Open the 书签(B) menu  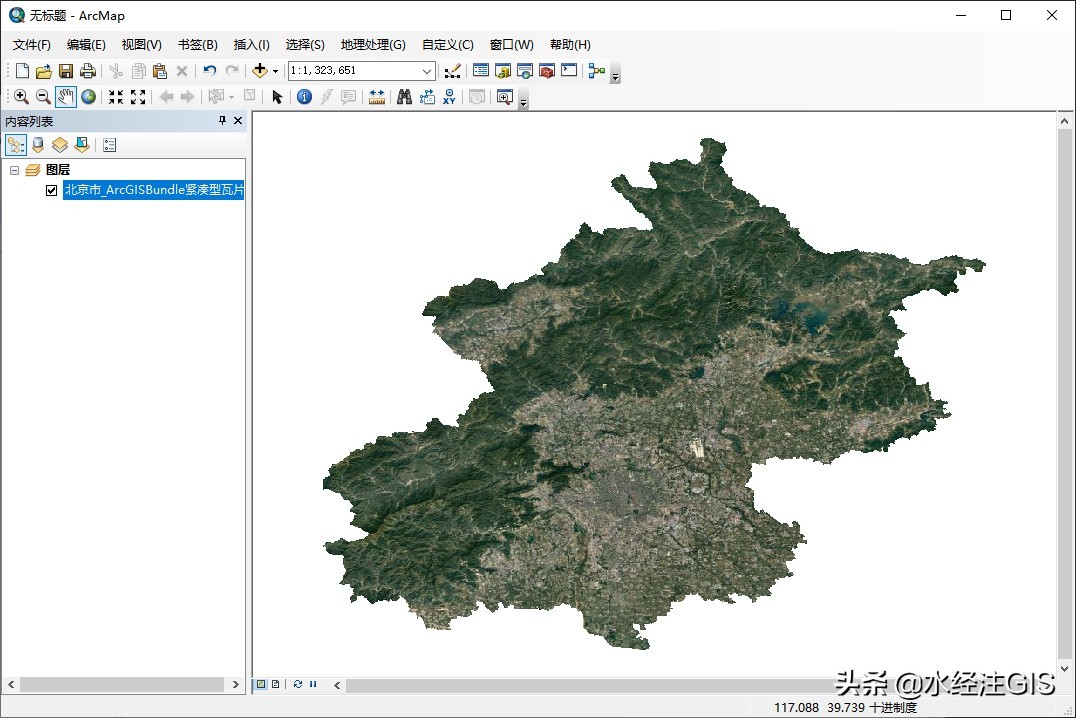197,44
